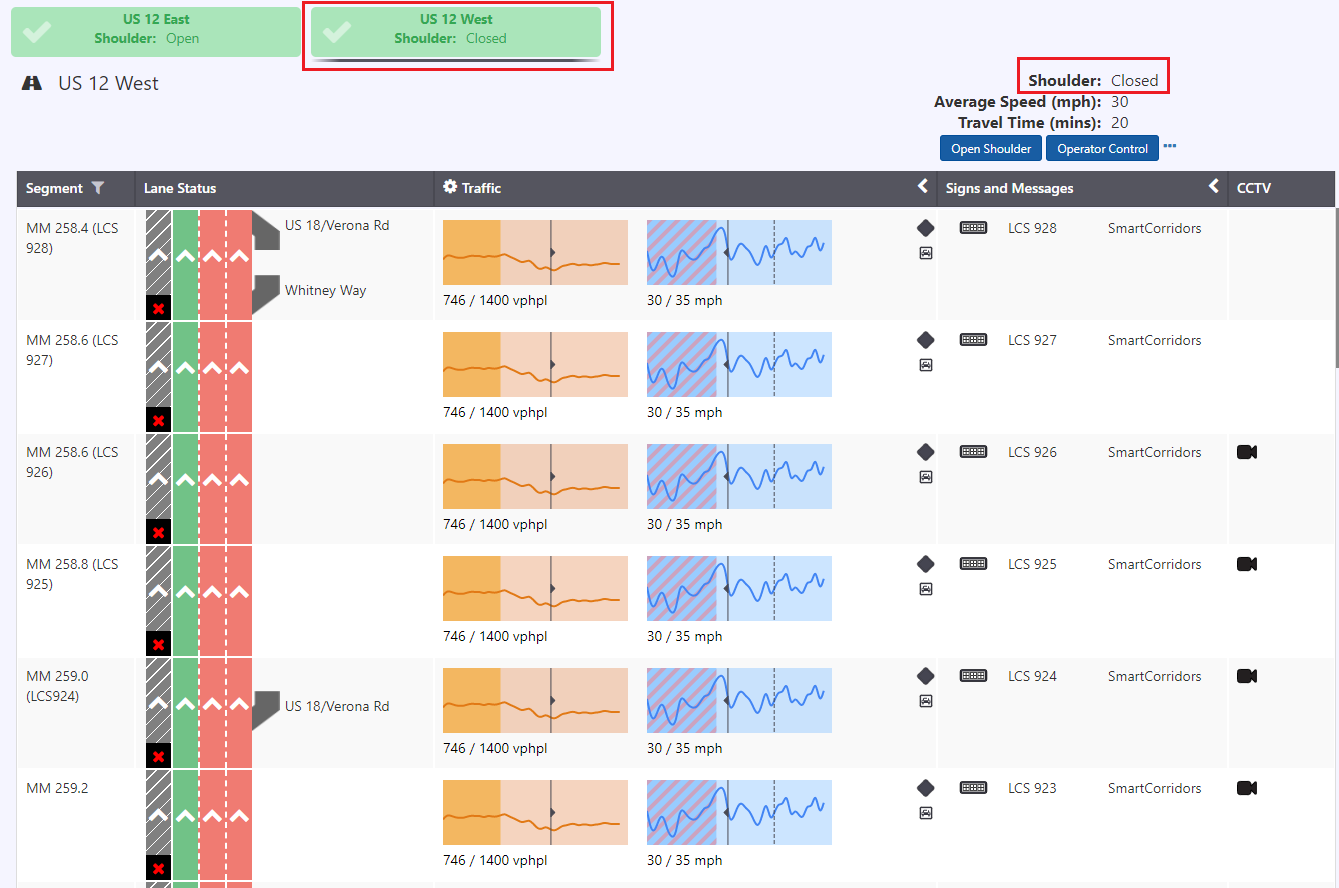
Task: Click the diamond sign icon in LCS 928 row
Action: (925, 228)
